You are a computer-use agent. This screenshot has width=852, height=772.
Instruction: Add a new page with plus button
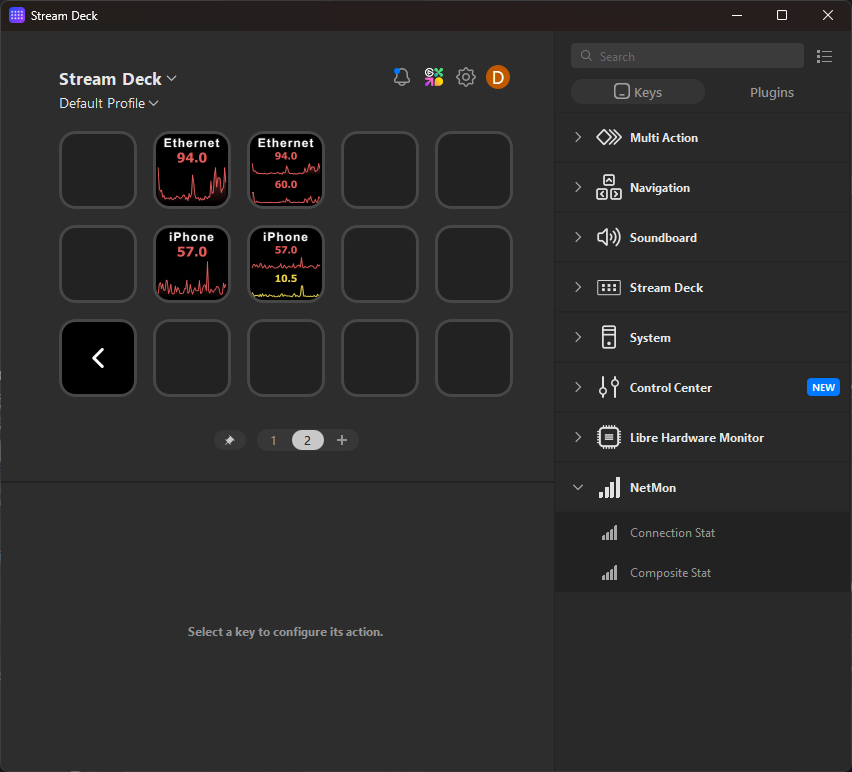tap(342, 440)
